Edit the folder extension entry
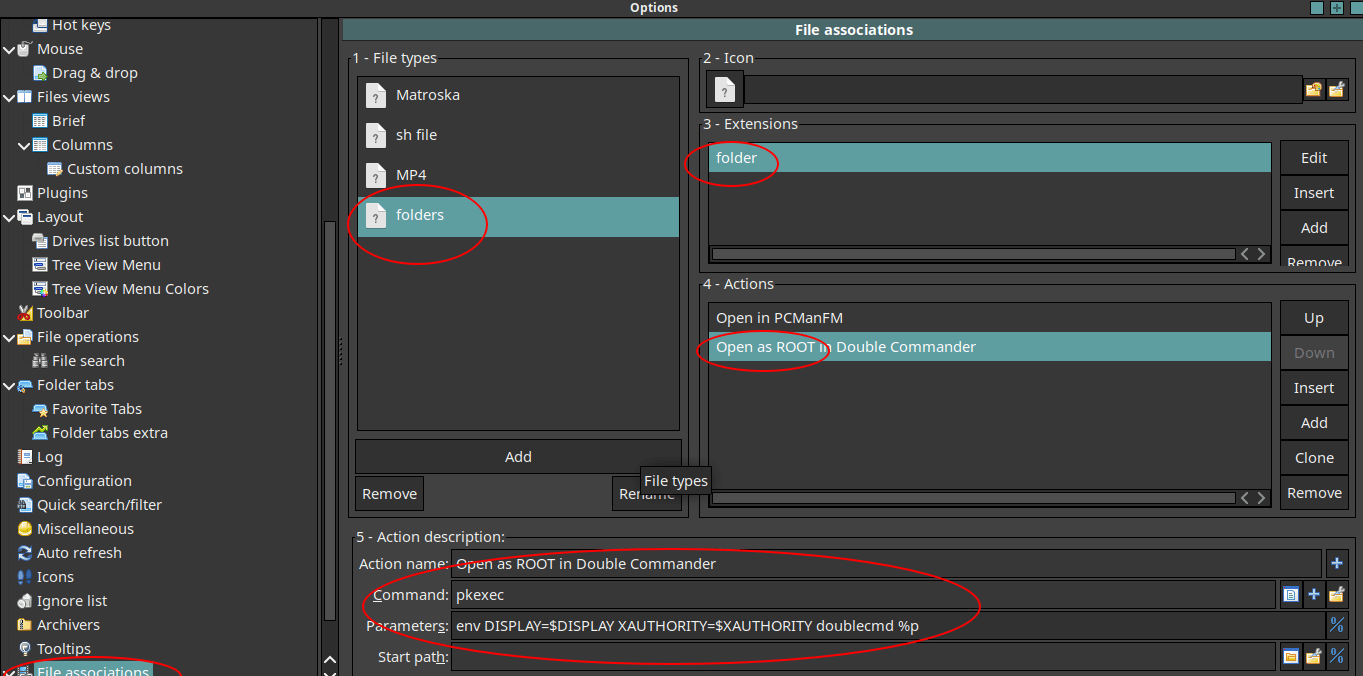The height and width of the screenshot is (676, 1363). tap(1313, 157)
